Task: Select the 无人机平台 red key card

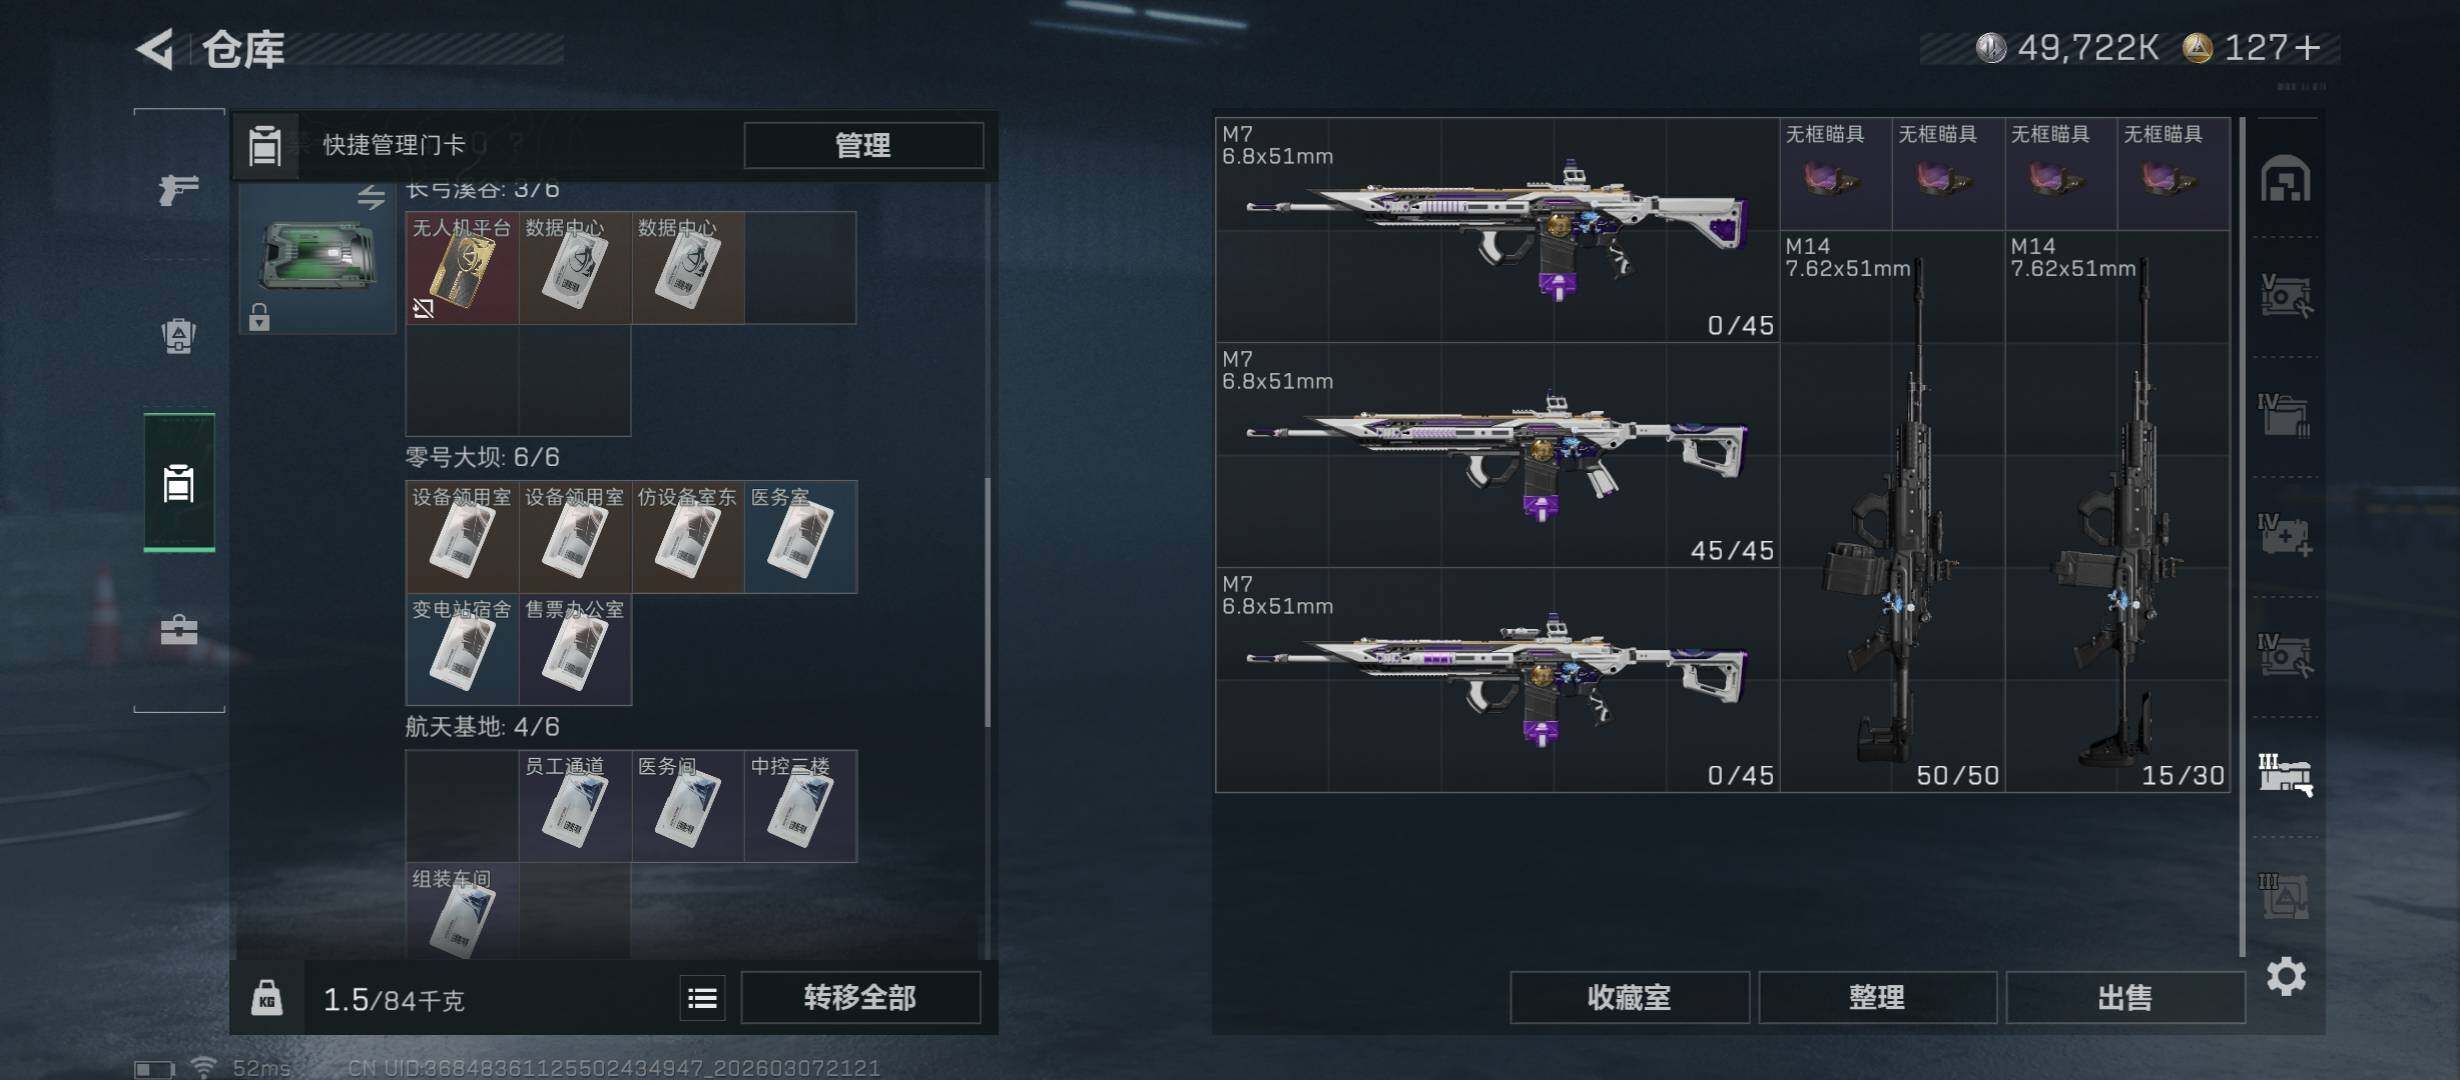Action: pos(462,268)
